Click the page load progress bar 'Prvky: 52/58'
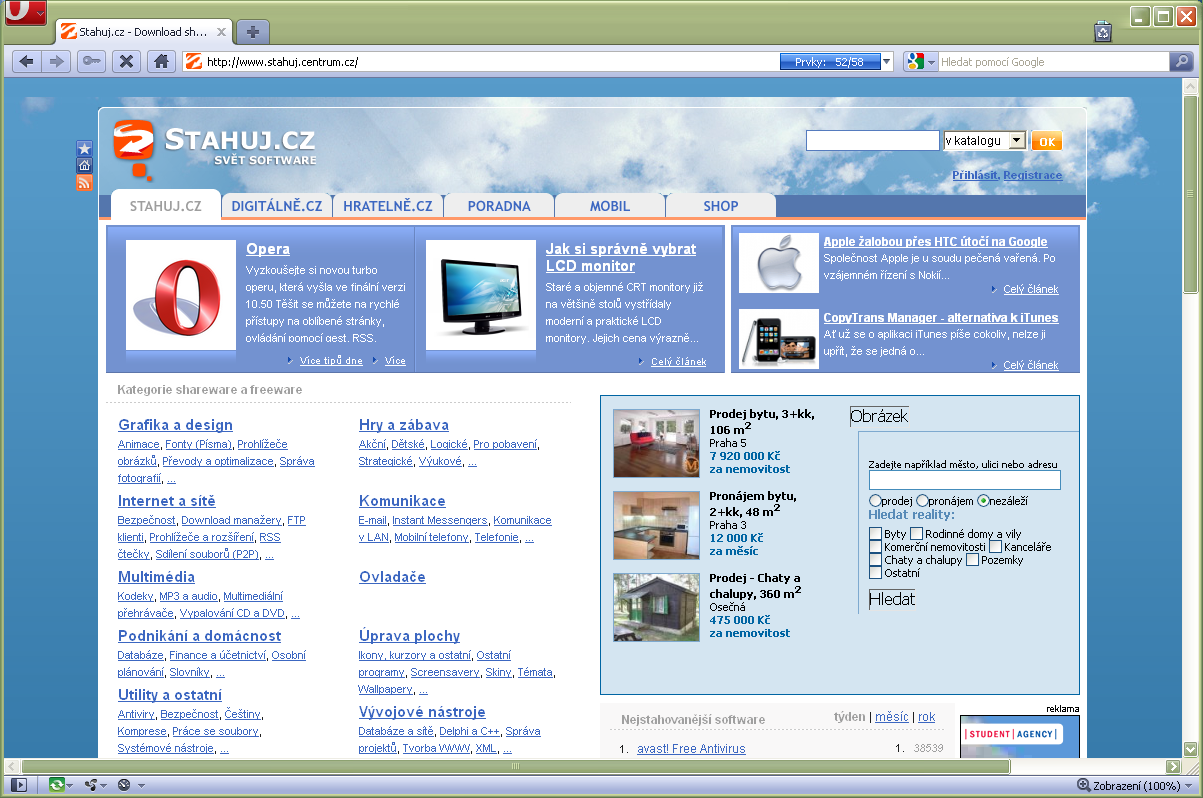 point(830,62)
